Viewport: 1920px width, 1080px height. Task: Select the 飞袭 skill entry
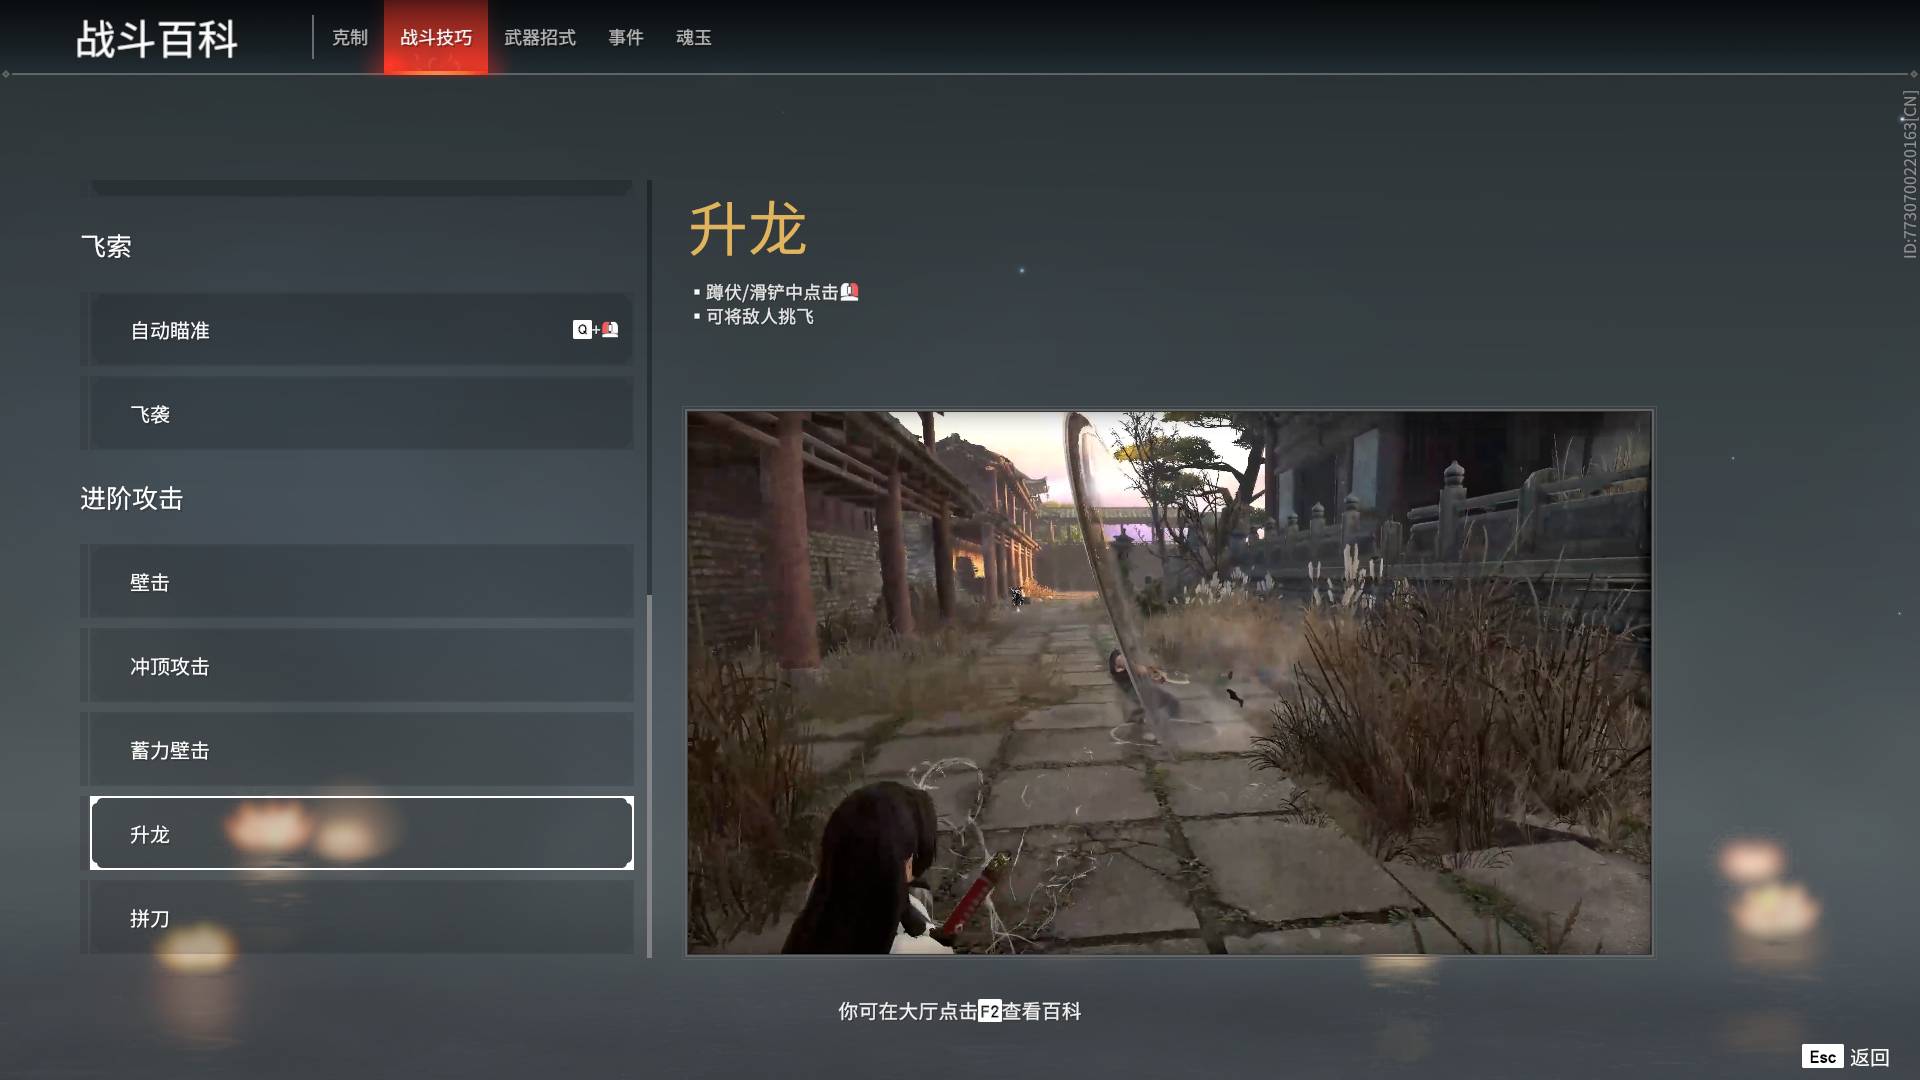pyautogui.click(x=360, y=414)
